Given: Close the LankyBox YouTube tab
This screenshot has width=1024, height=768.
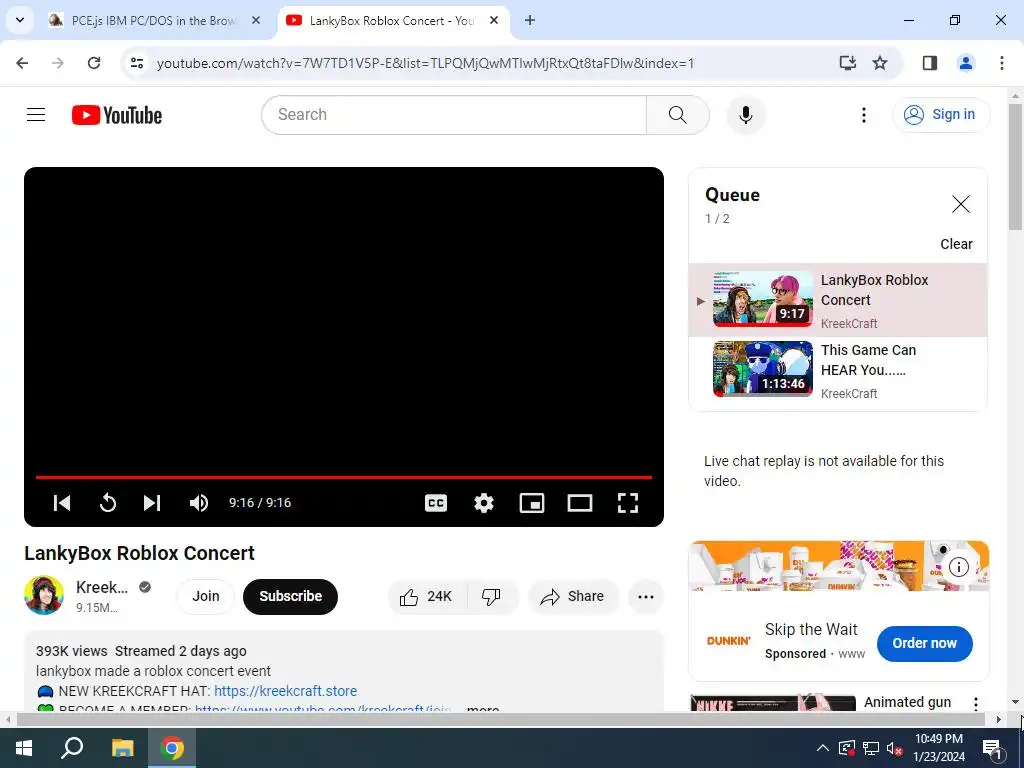Looking at the screenshot, I should [x=494, y=20].
